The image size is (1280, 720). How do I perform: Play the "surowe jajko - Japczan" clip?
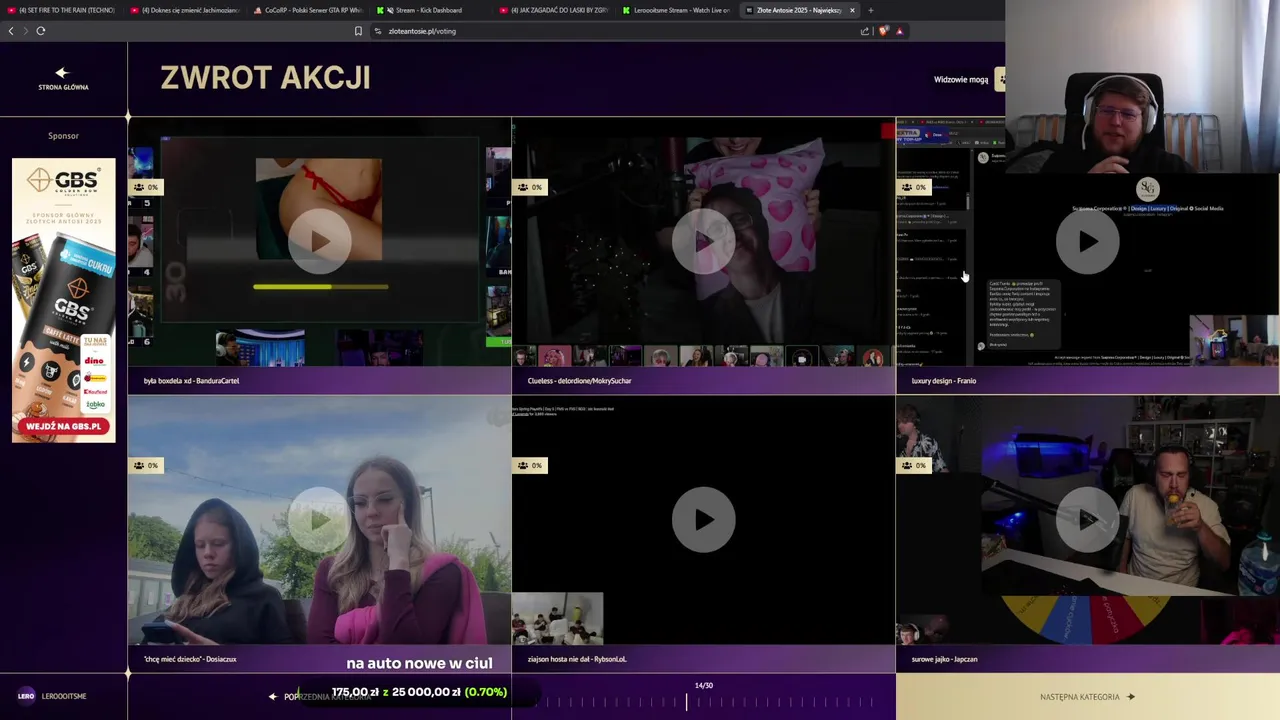1087,520
